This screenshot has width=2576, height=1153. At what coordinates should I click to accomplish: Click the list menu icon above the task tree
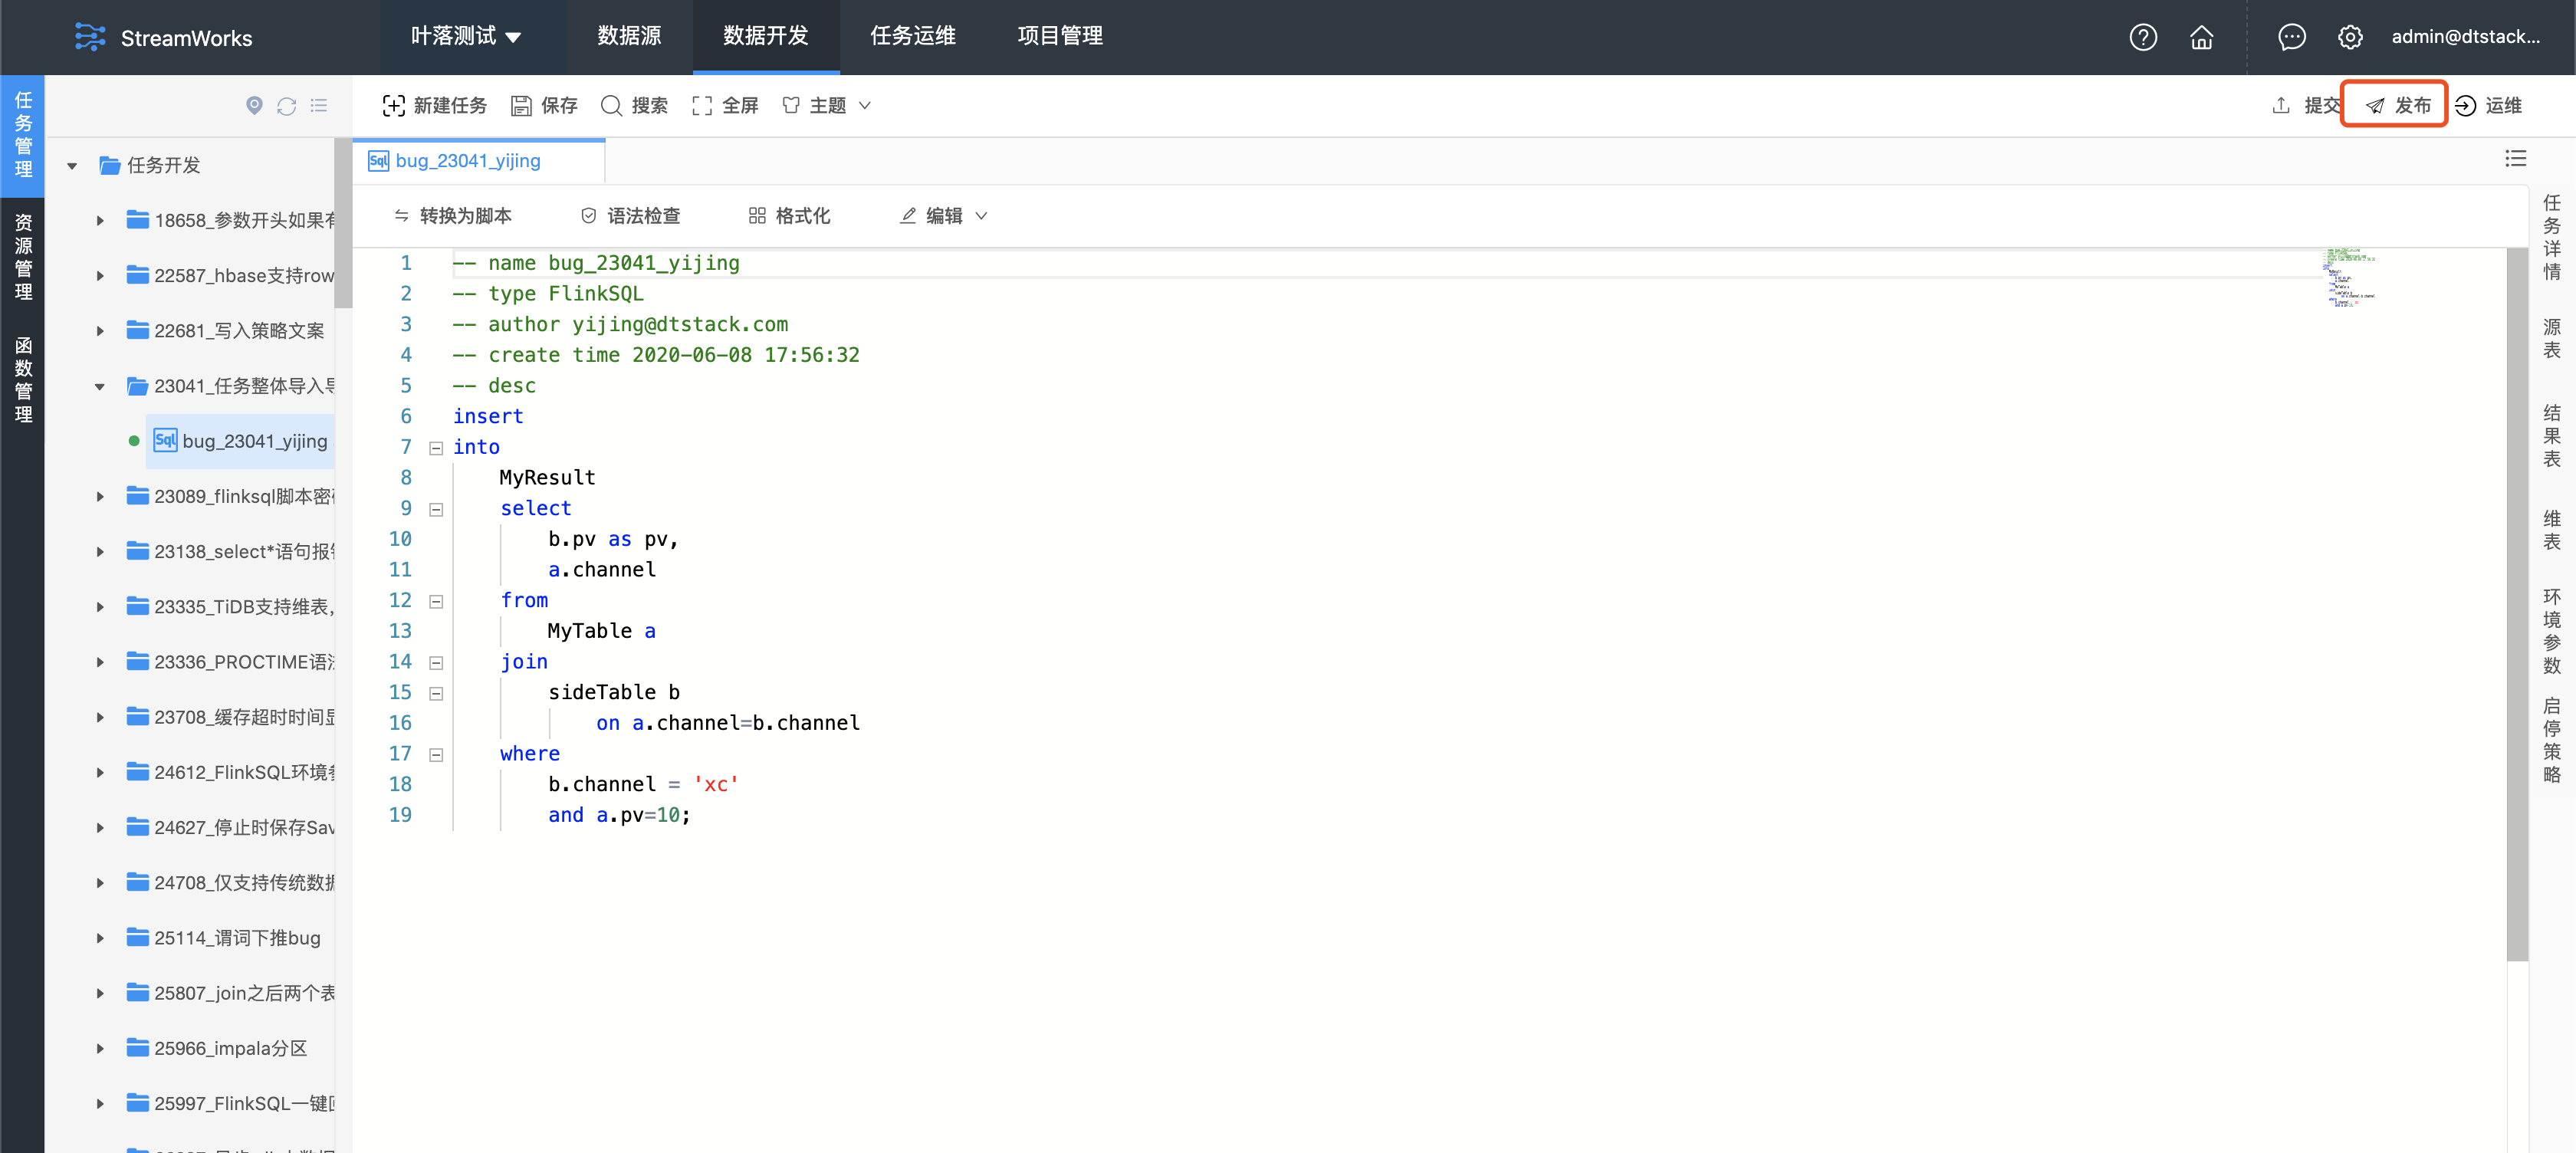(x=319, y=105)
